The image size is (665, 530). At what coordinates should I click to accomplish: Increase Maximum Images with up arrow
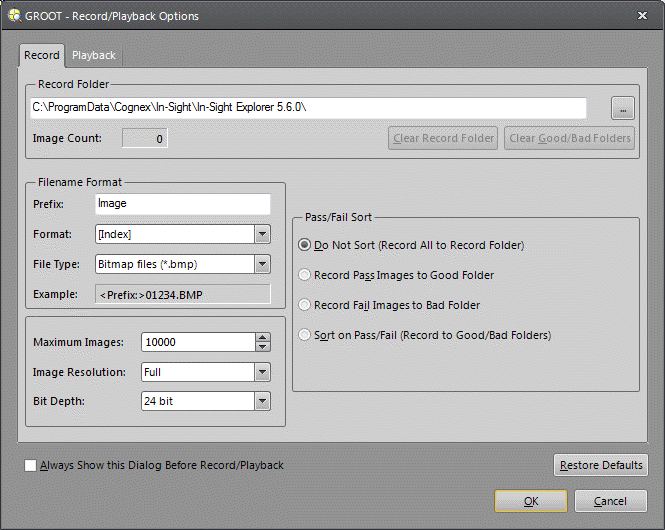(263, 337)
